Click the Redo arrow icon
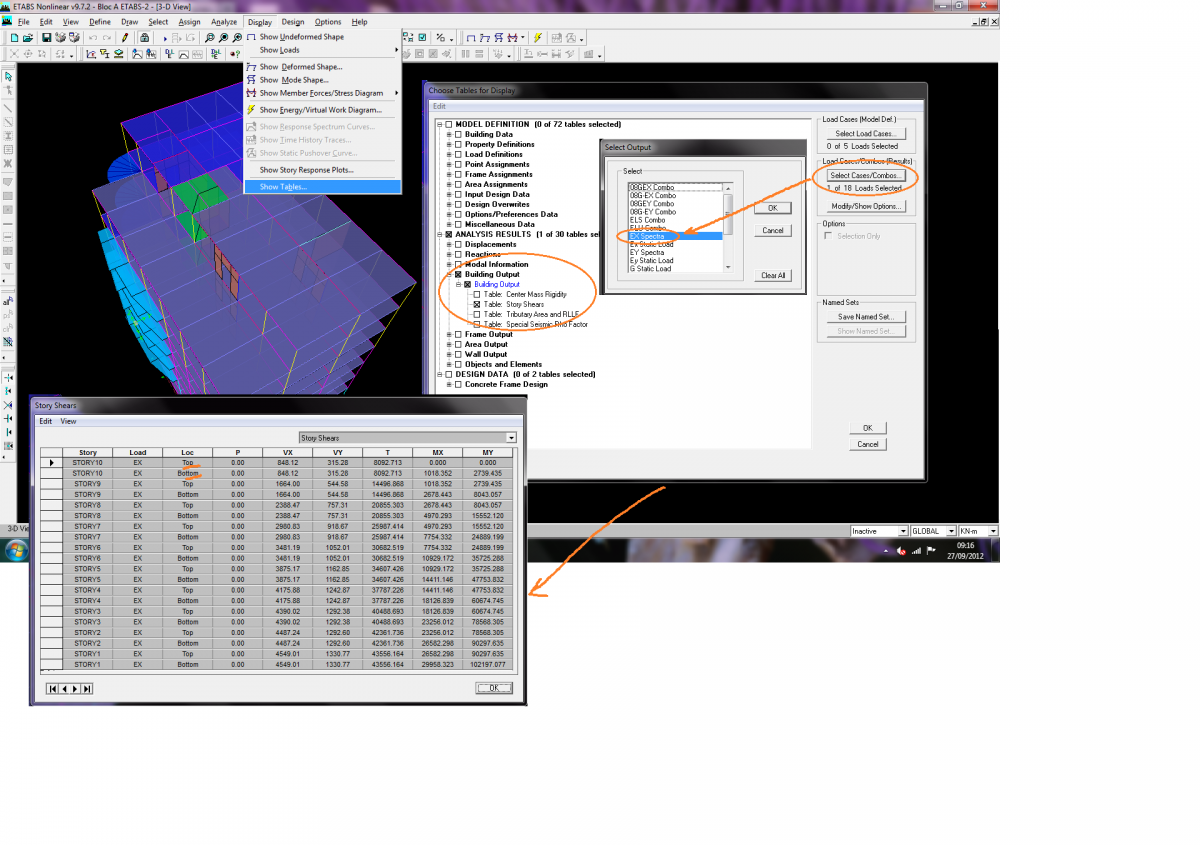Viewport: 1200px width, 845px height. pyautogui.click(x=107, y=37)
